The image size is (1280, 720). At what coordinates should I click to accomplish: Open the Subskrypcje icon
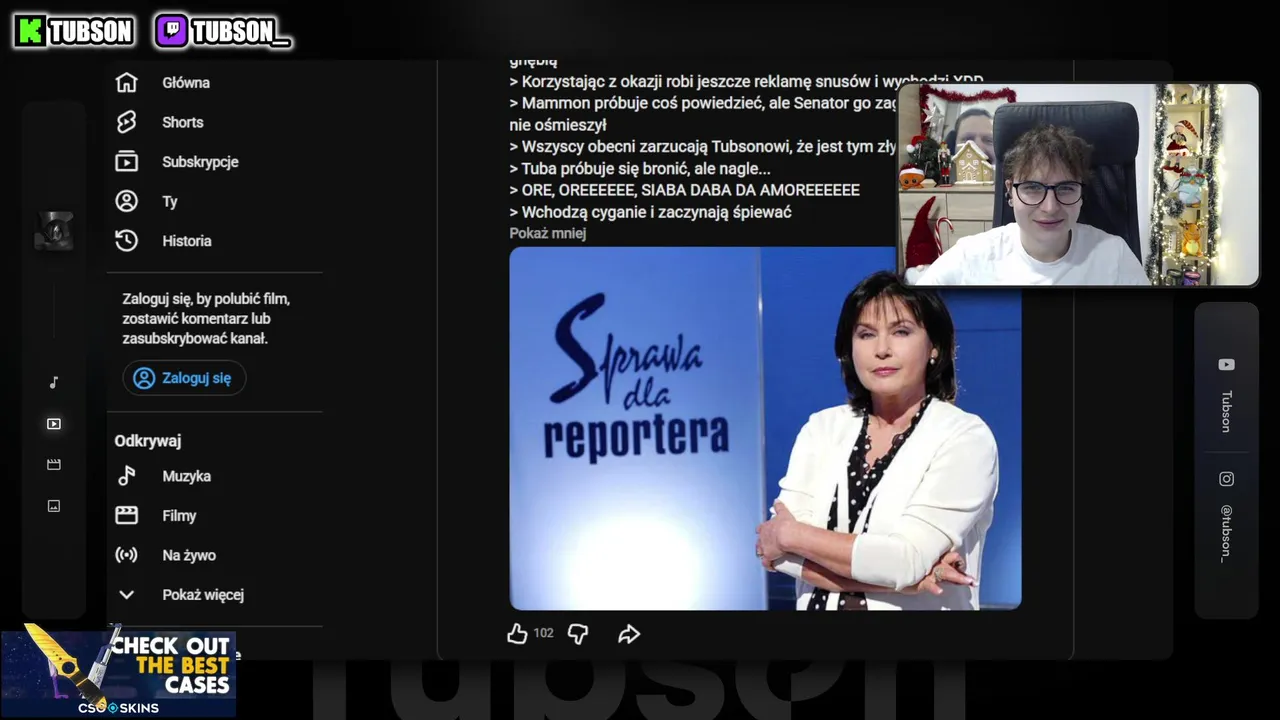(x=126, y=162)
